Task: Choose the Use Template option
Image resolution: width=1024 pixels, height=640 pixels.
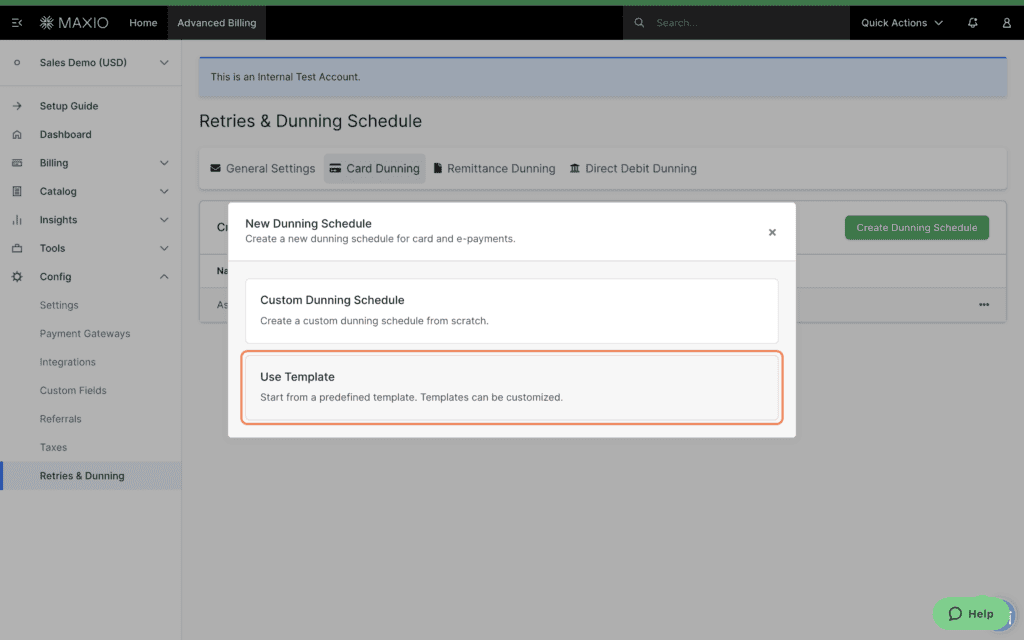Action: coord(512,387)
